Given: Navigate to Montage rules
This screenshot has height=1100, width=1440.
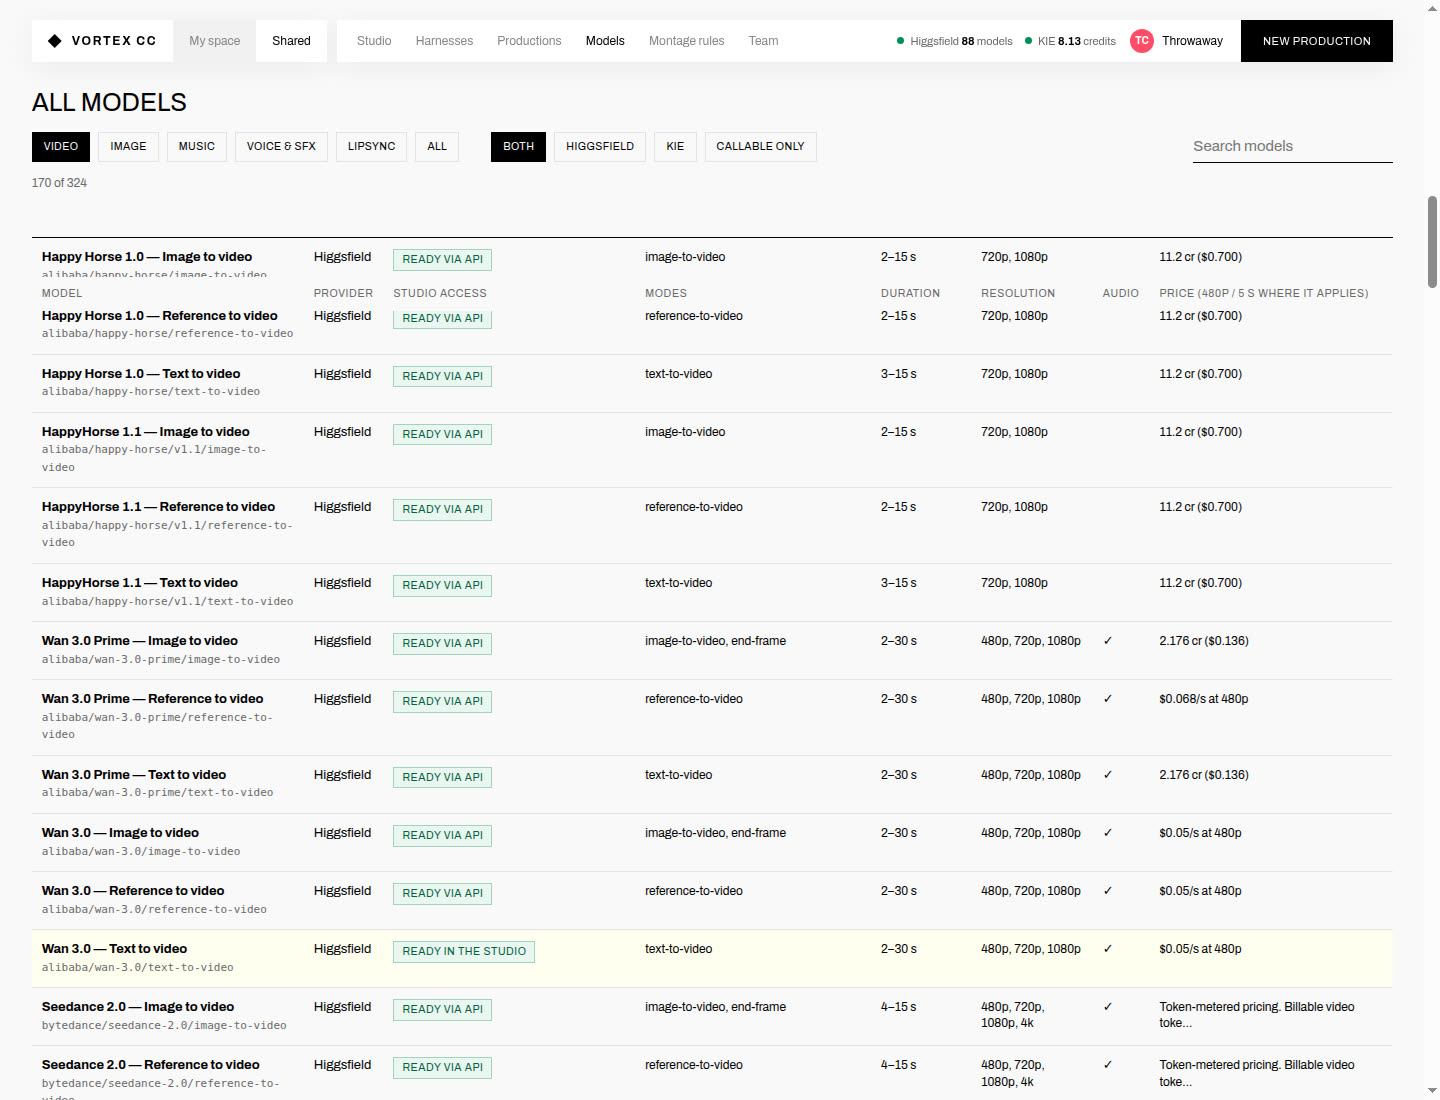Looking at the screenshot, I should coord(686,41).
